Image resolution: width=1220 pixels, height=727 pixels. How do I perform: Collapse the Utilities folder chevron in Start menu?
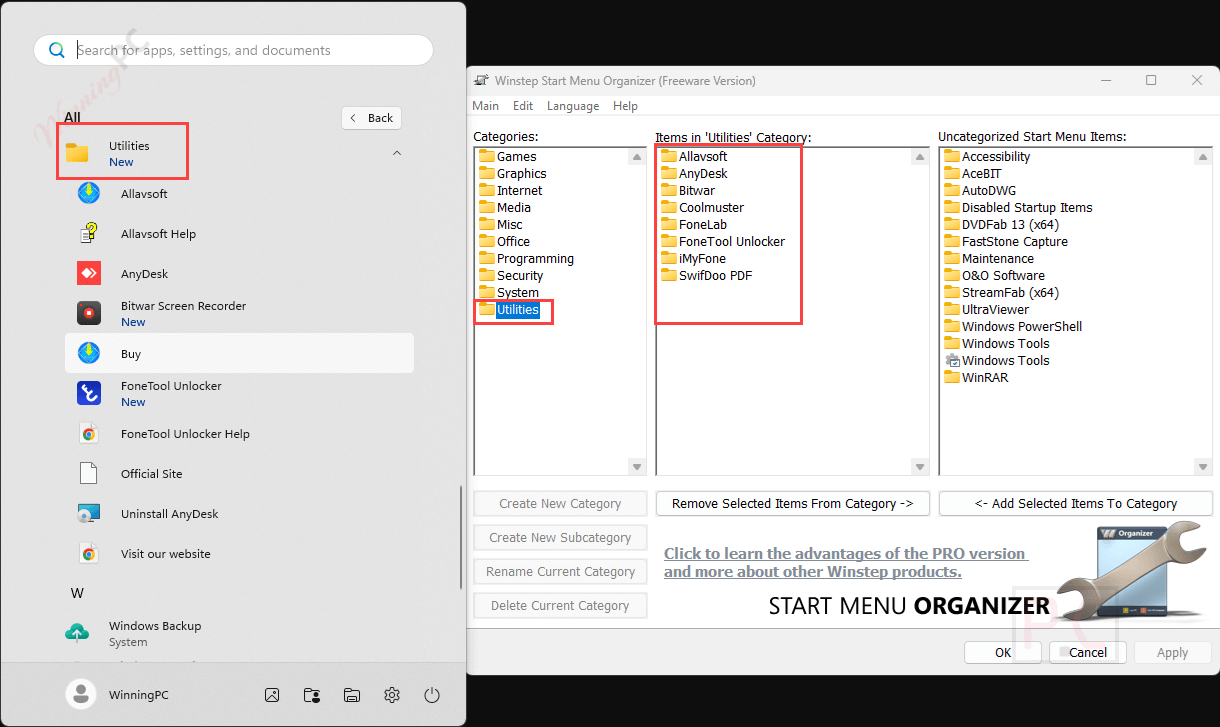397,153
